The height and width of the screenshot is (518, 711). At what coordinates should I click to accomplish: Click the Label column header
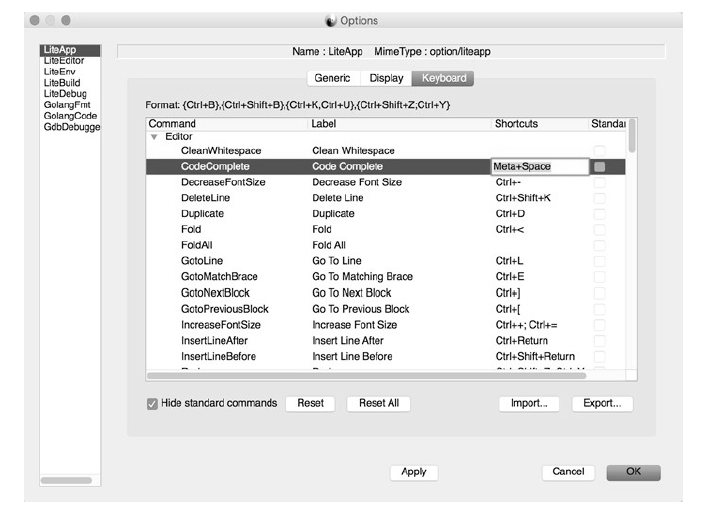click(x=399, y=124)
